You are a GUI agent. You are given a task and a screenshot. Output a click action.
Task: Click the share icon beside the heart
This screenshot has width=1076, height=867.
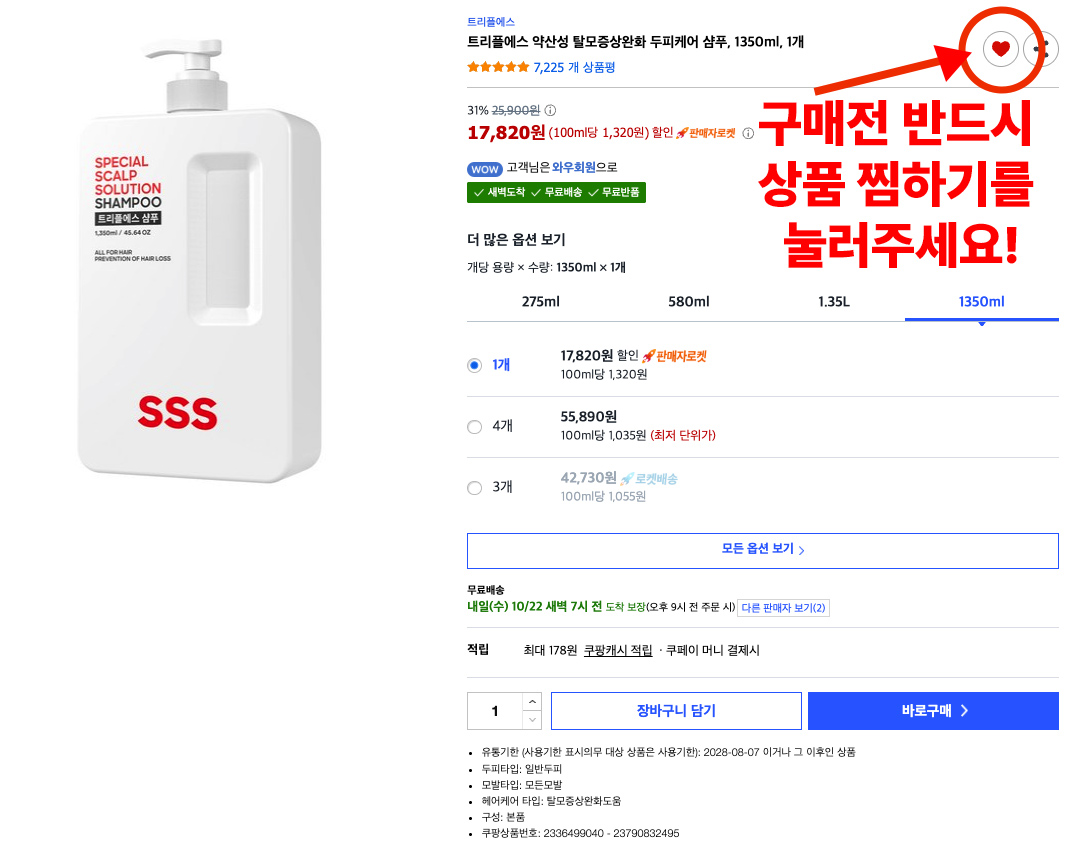[1041, 48]
